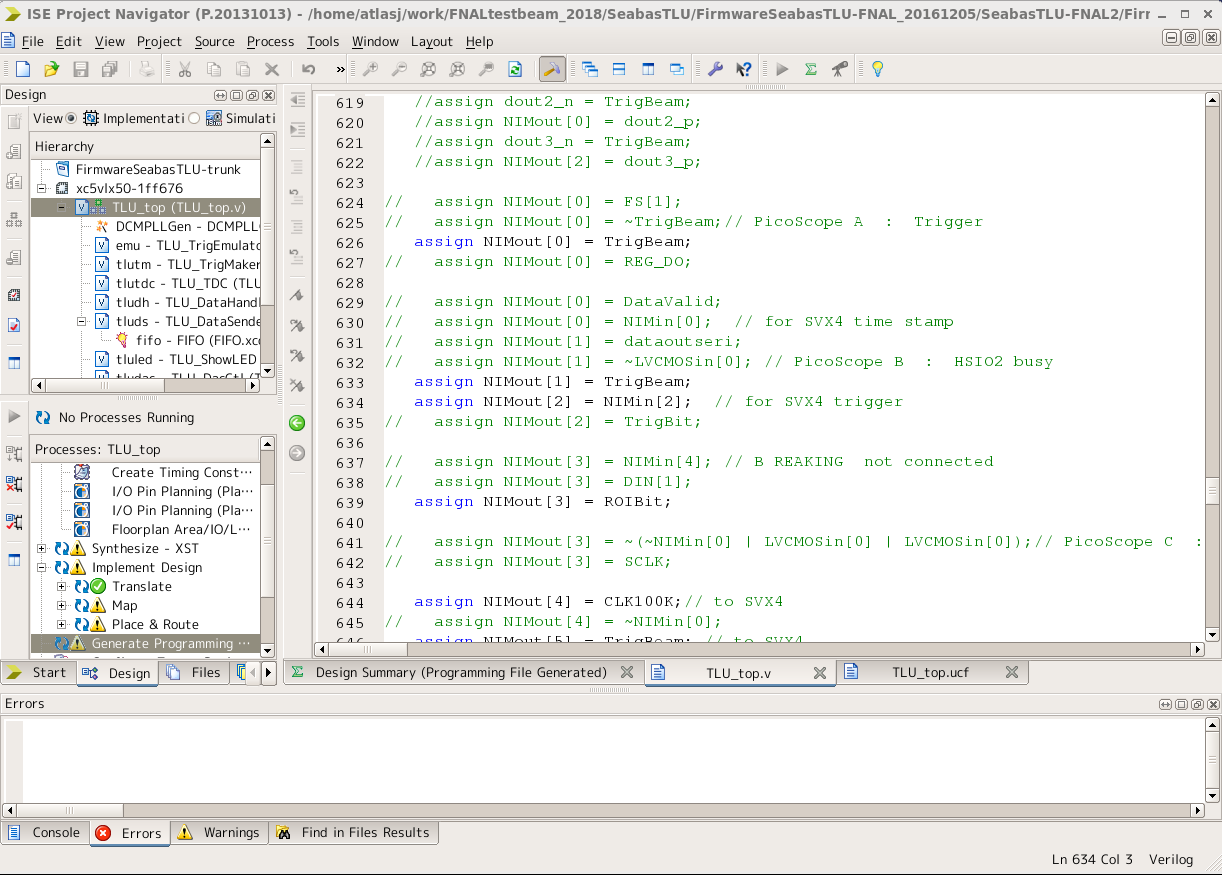This screenshot has width=1222, height=876.
Task: Collapse the Implement Design process node
Action: pyautogui.click(x=42, y=568)
